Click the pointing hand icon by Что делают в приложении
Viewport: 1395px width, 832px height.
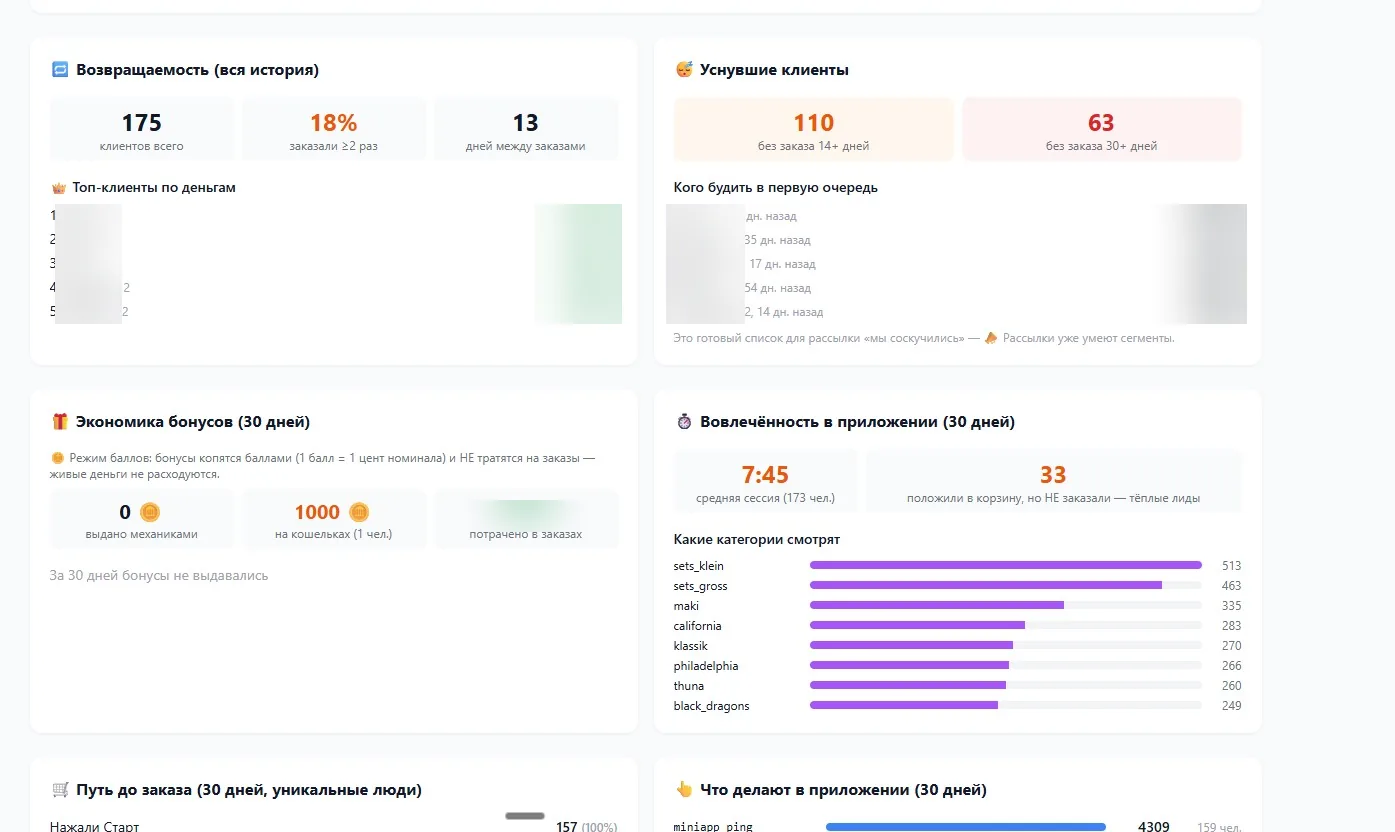(684, 790)
